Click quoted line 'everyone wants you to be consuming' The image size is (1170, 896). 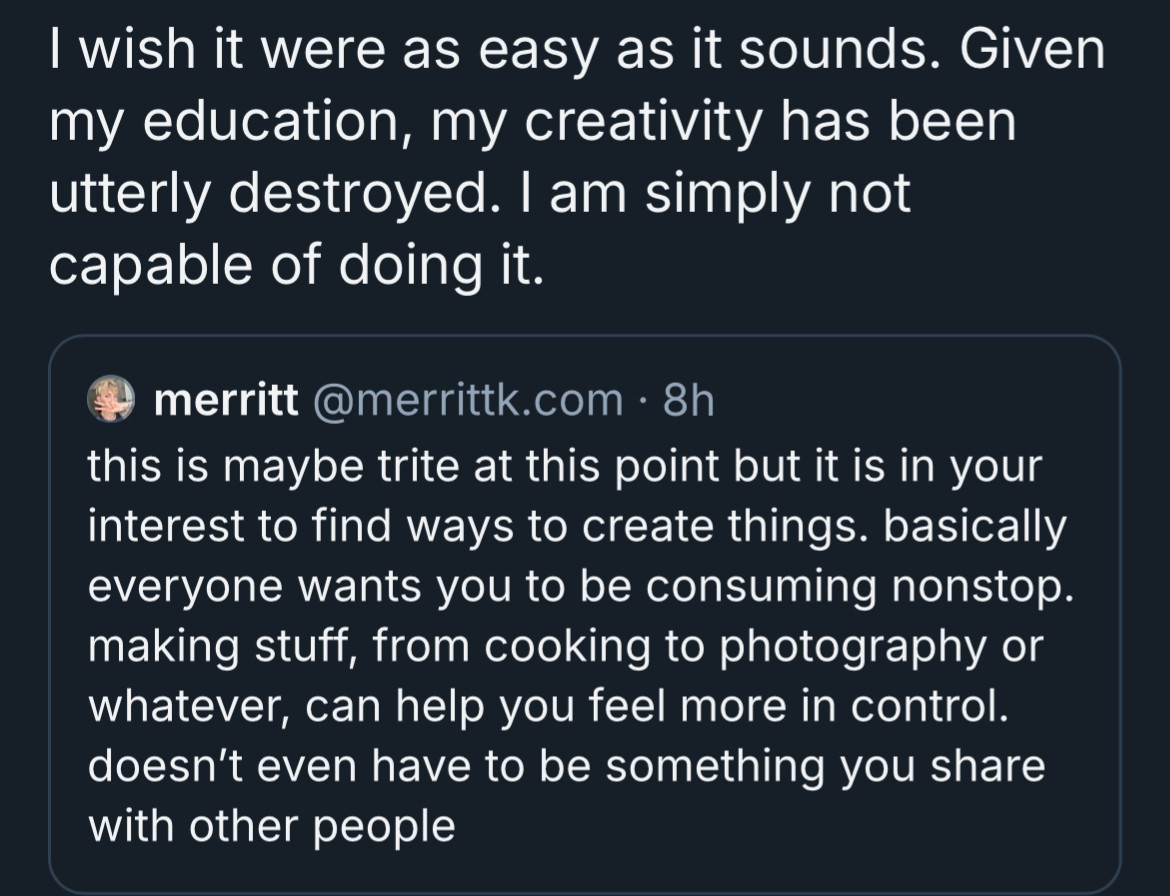click(581, 586)
